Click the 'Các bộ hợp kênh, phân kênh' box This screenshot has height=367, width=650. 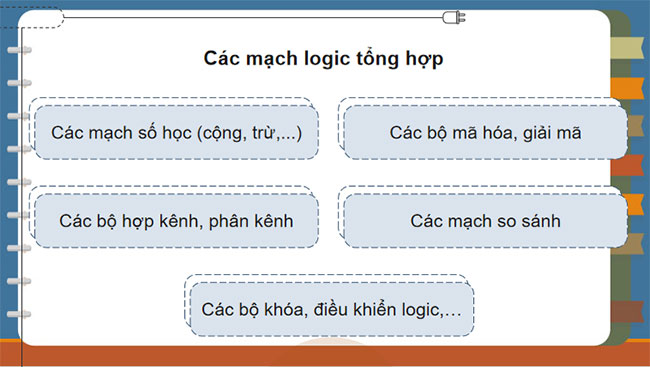click(177, 221)
